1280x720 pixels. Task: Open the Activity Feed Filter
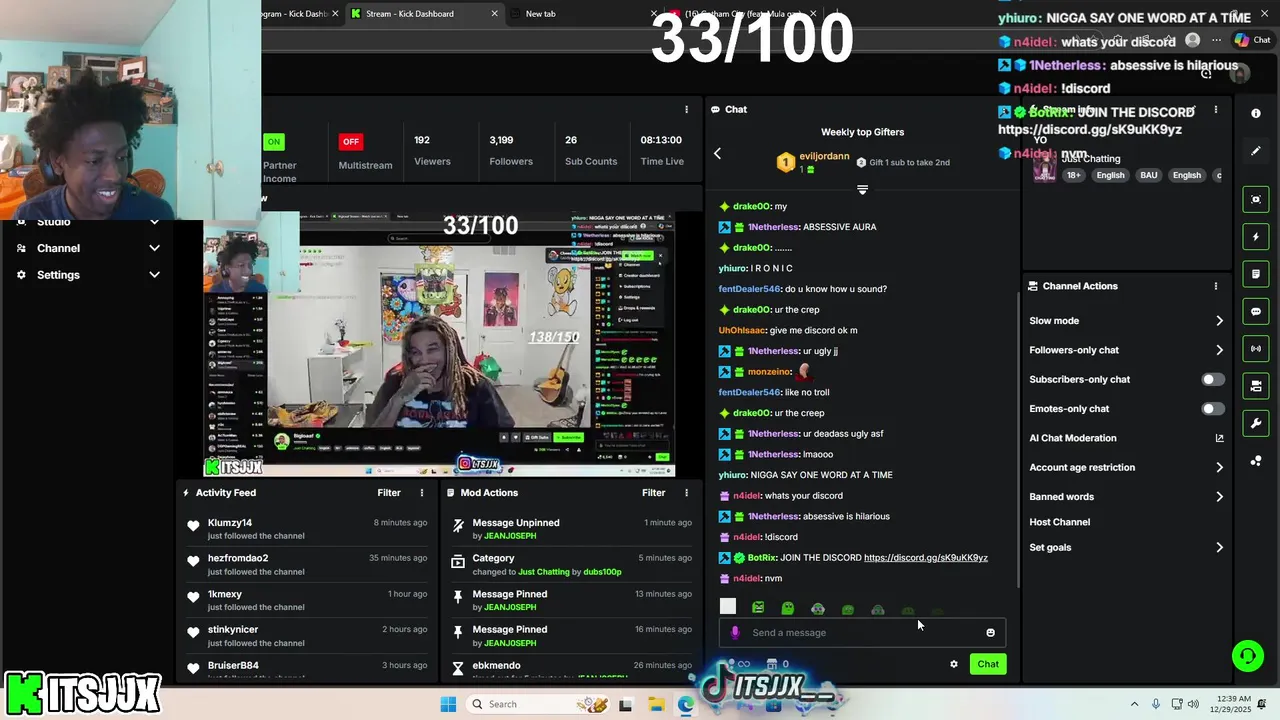click(x=389, y=493)
